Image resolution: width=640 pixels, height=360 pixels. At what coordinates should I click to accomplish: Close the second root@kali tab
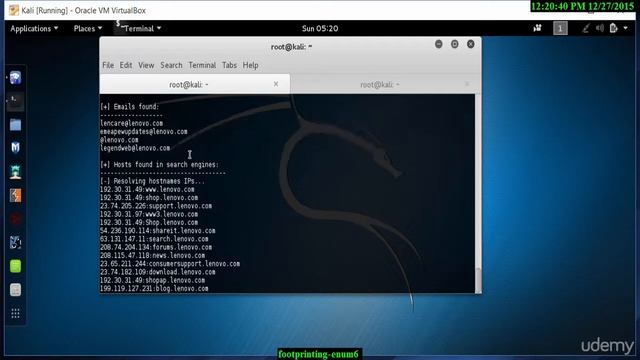[467, 84]
